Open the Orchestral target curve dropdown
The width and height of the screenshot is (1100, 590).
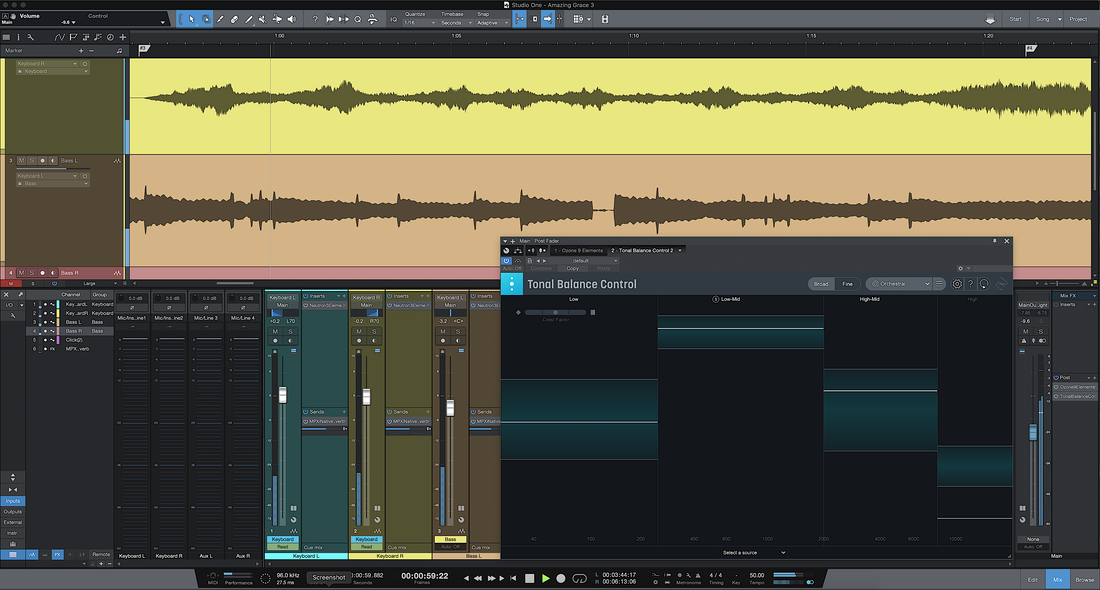click(x=900, y=283)
